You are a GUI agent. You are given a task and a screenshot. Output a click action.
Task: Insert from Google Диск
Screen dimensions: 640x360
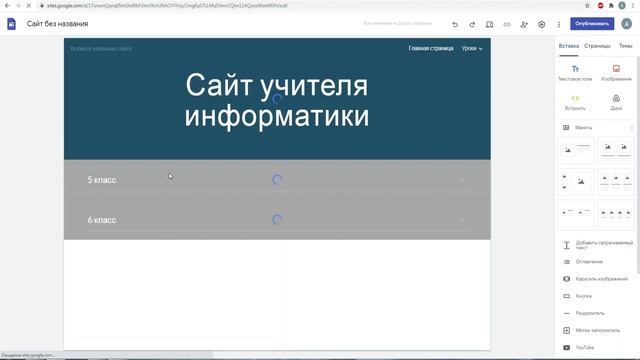[x=616, y=102]
